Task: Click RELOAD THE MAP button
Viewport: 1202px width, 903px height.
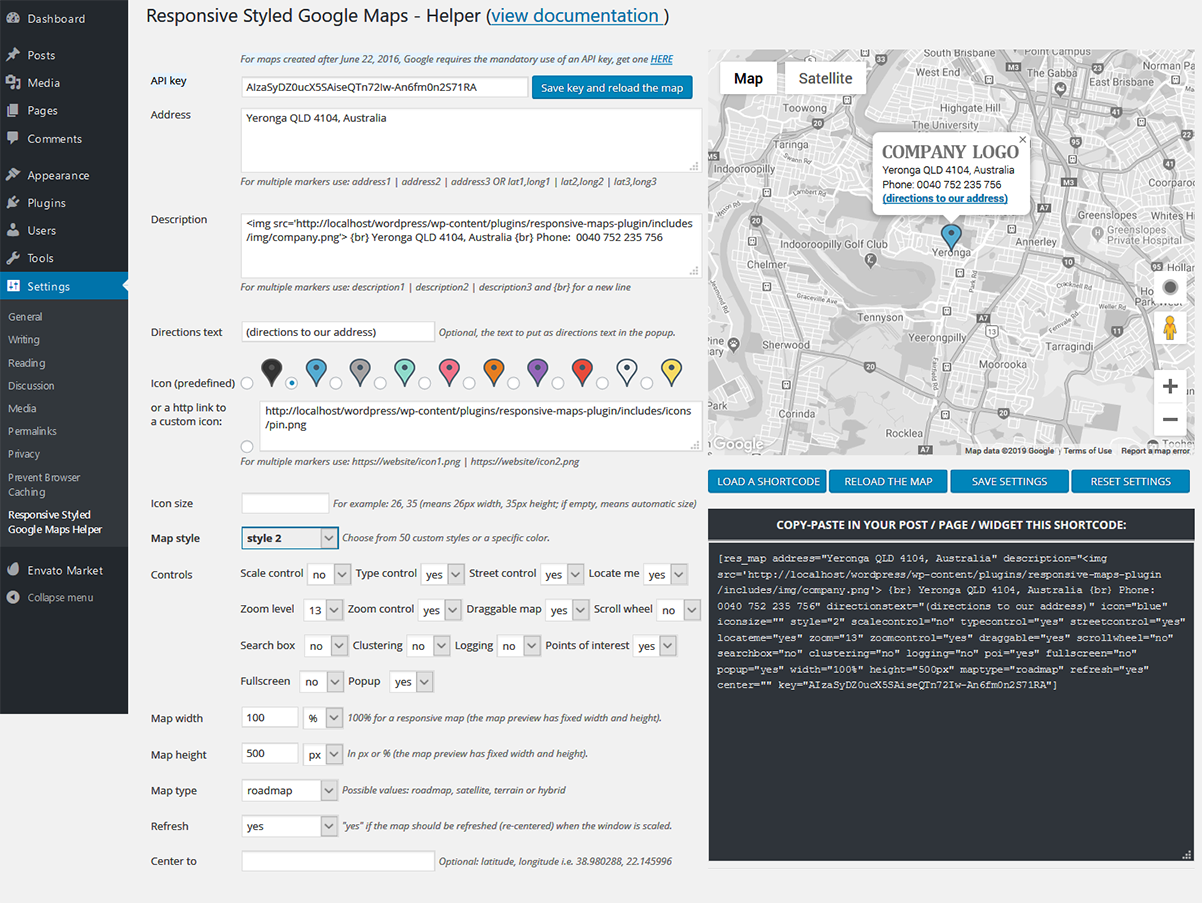Action: (x=888, y=481)
